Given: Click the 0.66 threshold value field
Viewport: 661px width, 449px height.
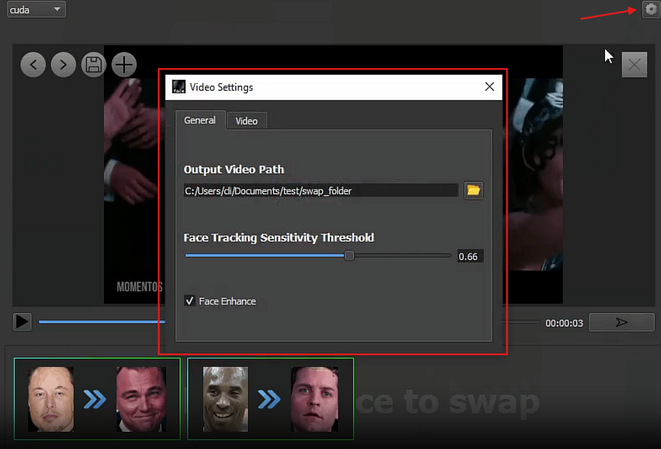Looking at the screenshot, I should pyautogui.click(x=470, y=256).
